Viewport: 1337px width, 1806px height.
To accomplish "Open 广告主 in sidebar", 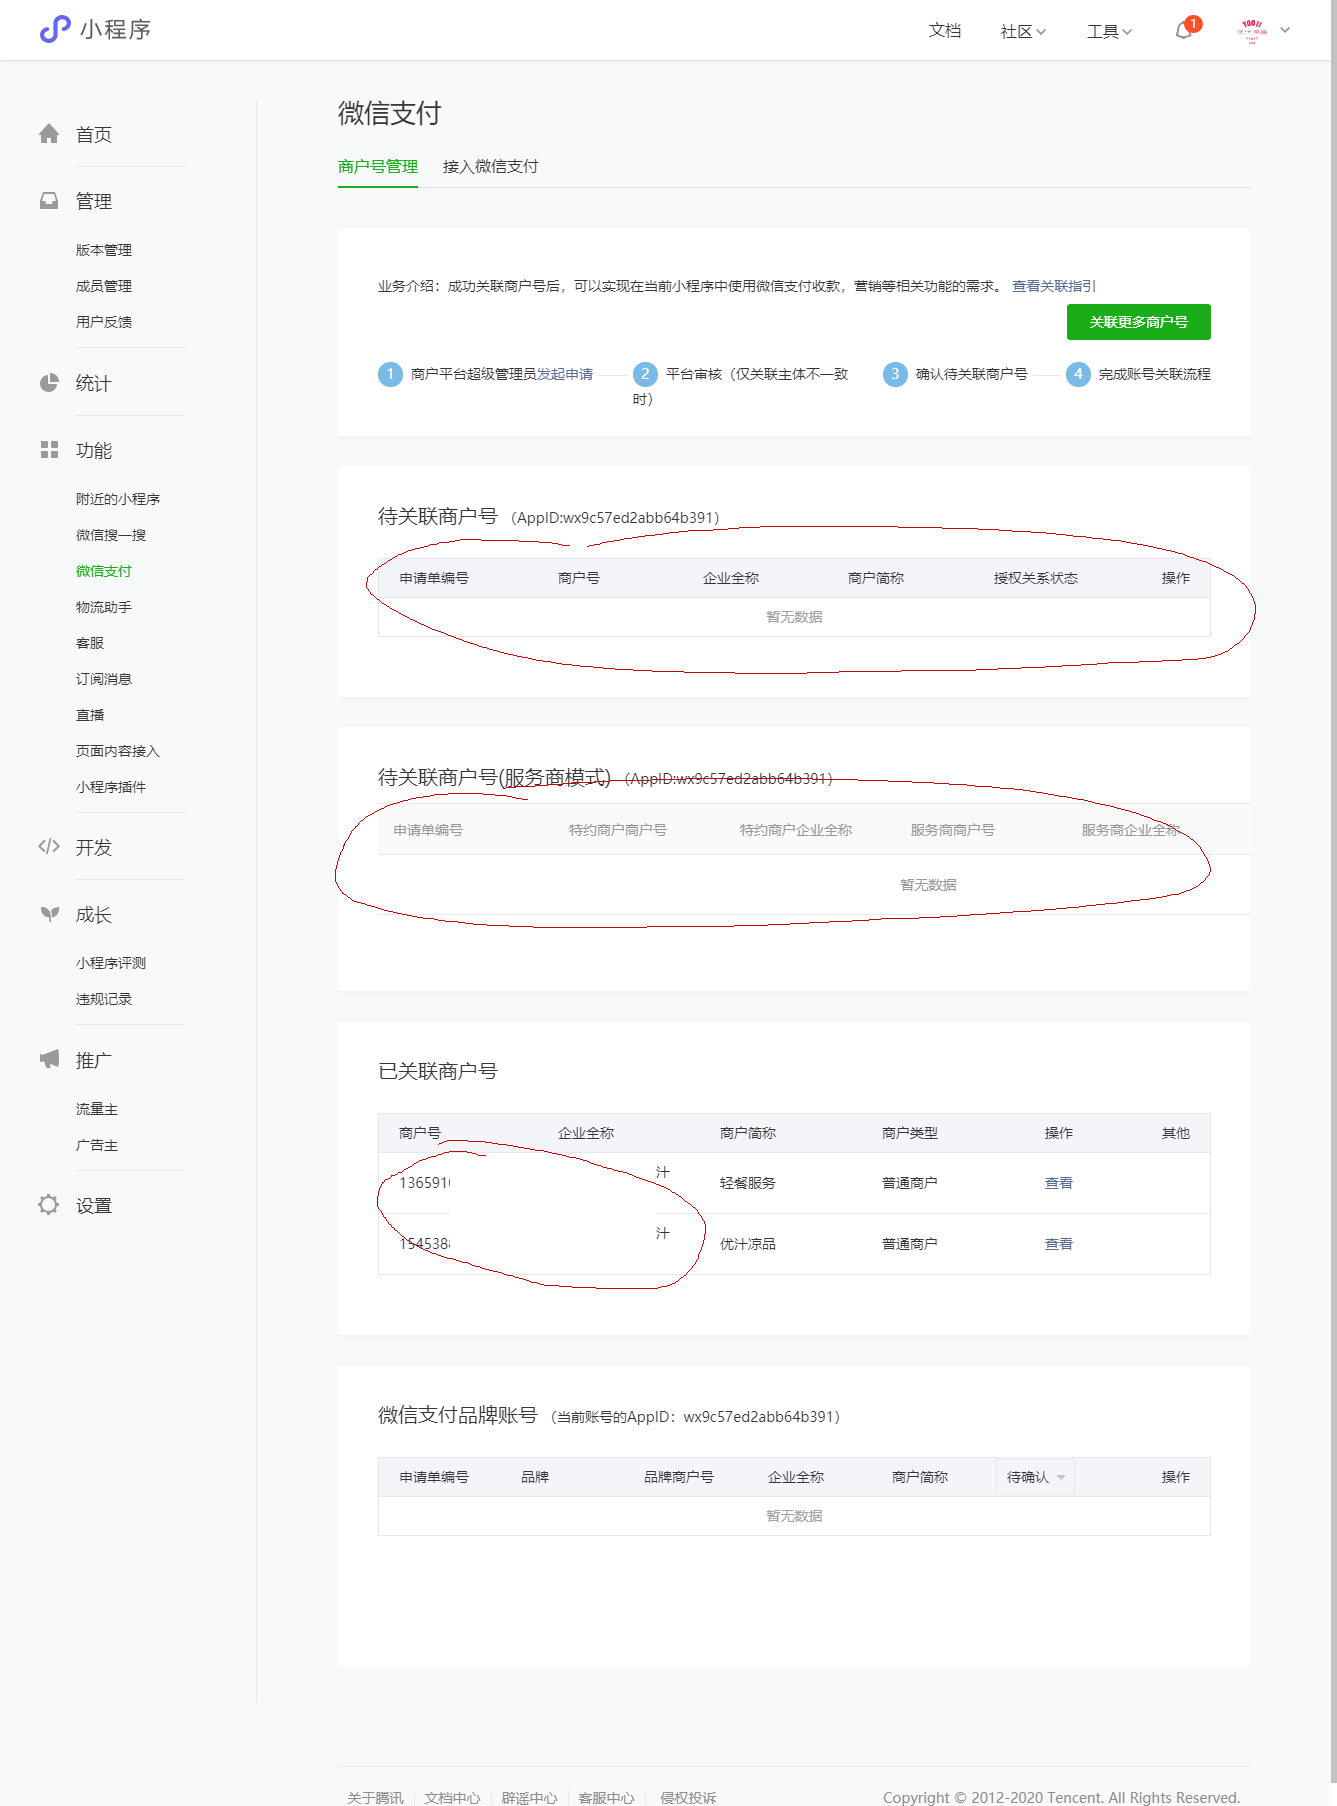I will click(x=97, y=1145).
